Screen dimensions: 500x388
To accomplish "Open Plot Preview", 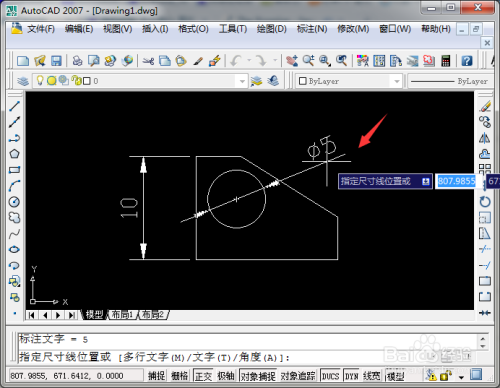I will click(x=94, y=61).
